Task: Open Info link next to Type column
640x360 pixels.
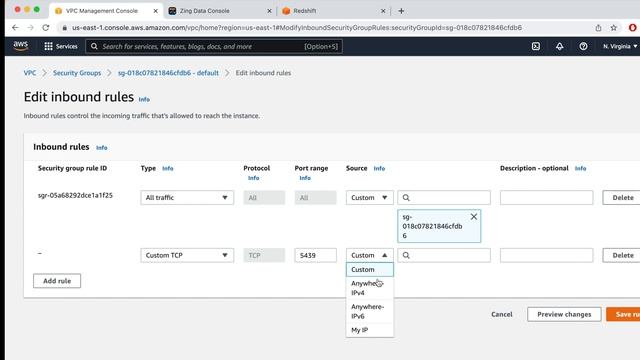Action: coord(168,168)
